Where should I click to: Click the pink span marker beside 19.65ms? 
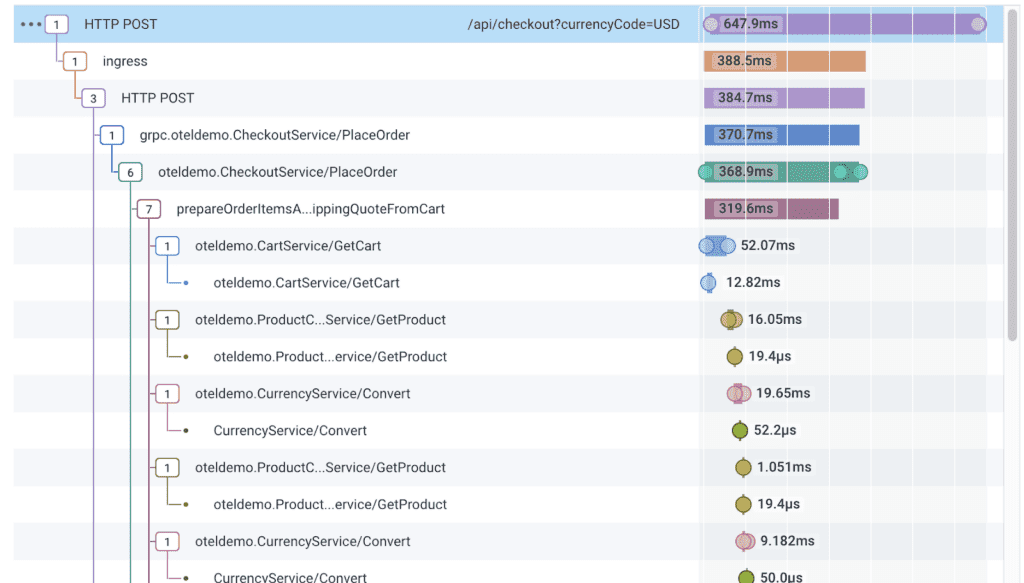click(739, 394)
